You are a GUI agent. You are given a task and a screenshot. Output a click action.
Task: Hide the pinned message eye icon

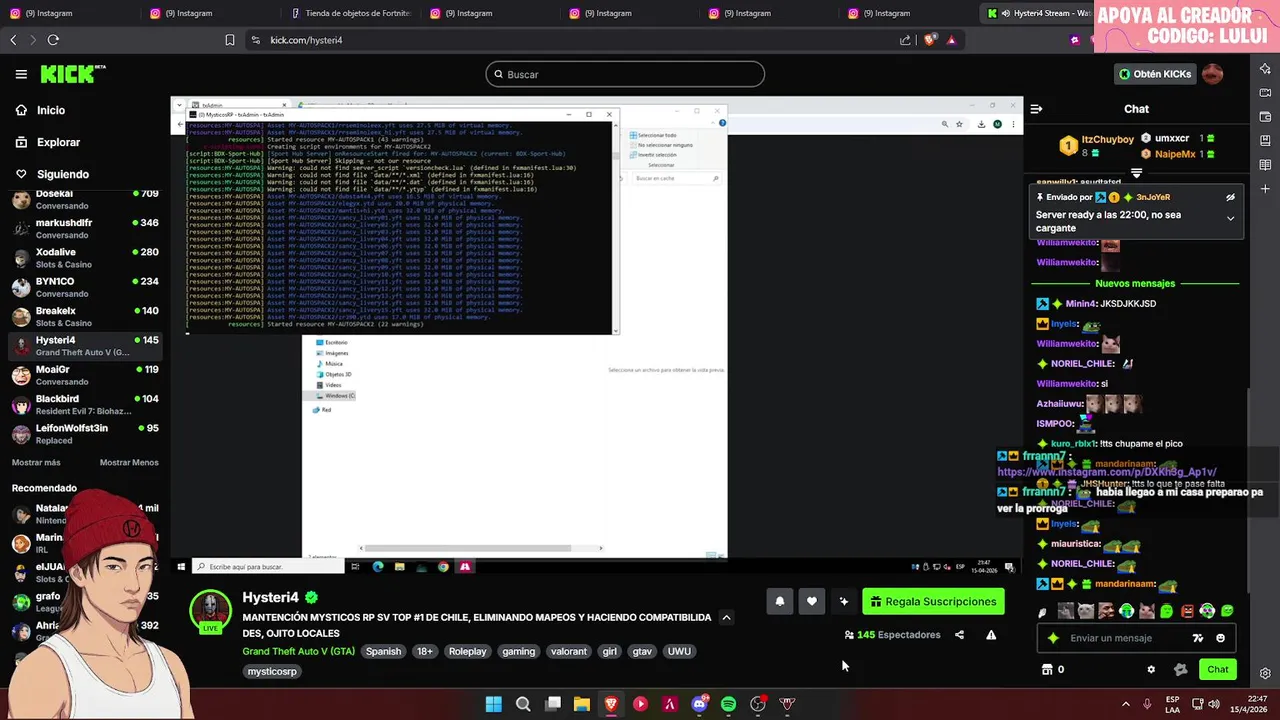click(1230, 198)
